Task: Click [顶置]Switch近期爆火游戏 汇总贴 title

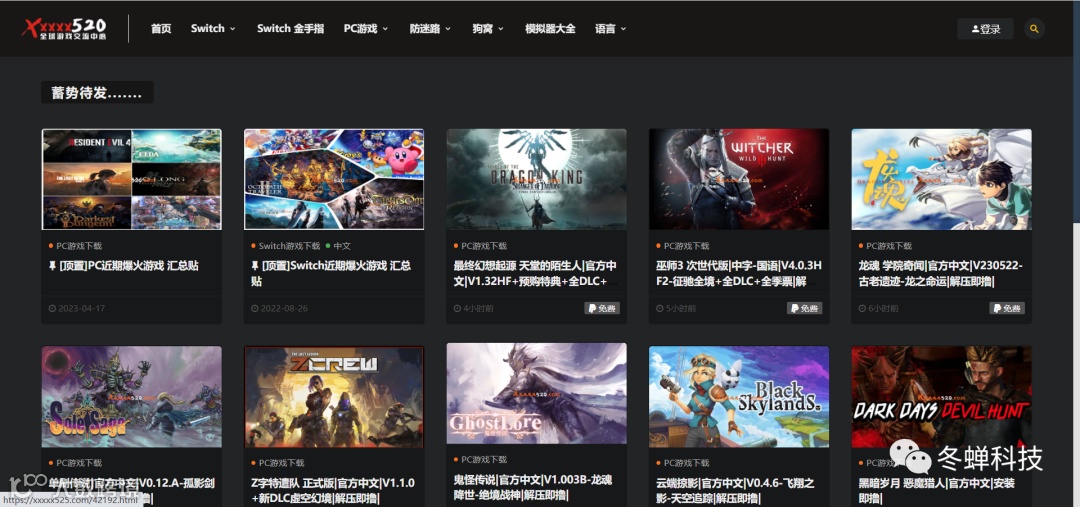Action: pos(331,273)
